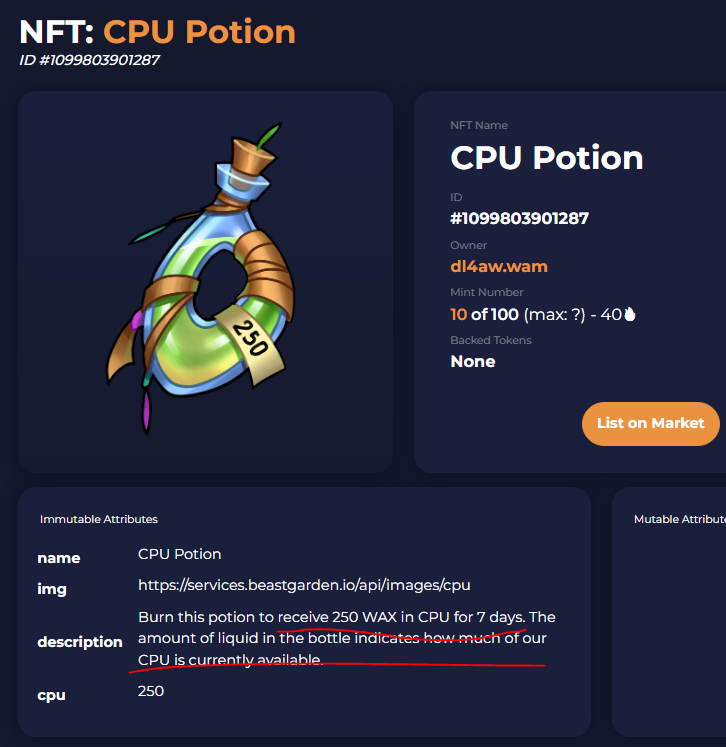Click the name attribute value CPU Potion

[180, 555]
